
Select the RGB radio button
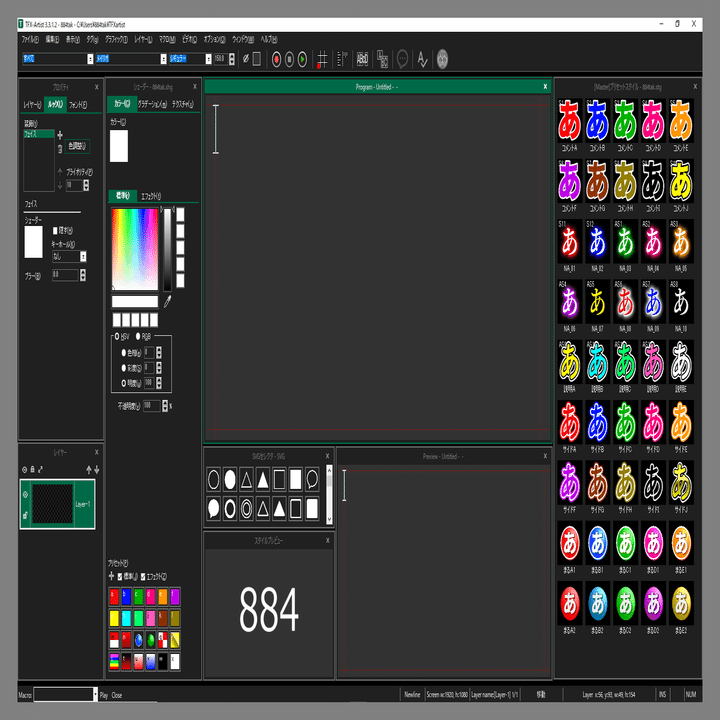pos(138,337)
